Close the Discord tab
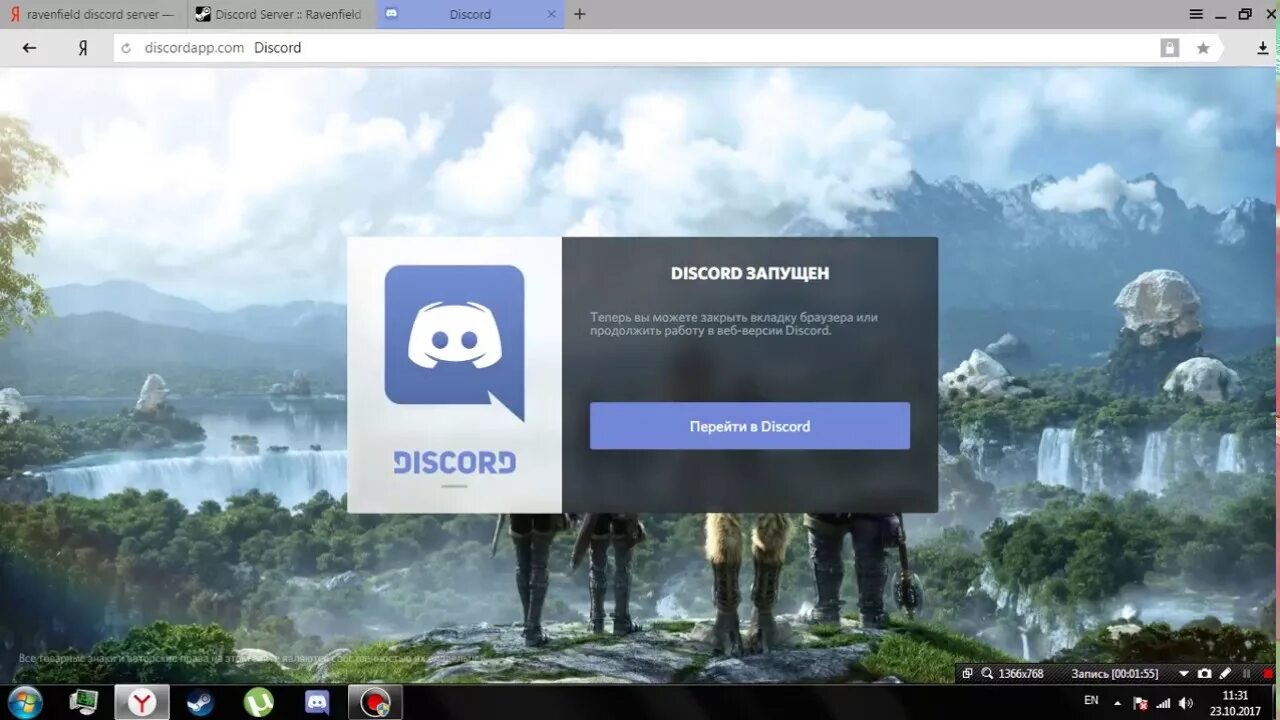 click(552, 14)
